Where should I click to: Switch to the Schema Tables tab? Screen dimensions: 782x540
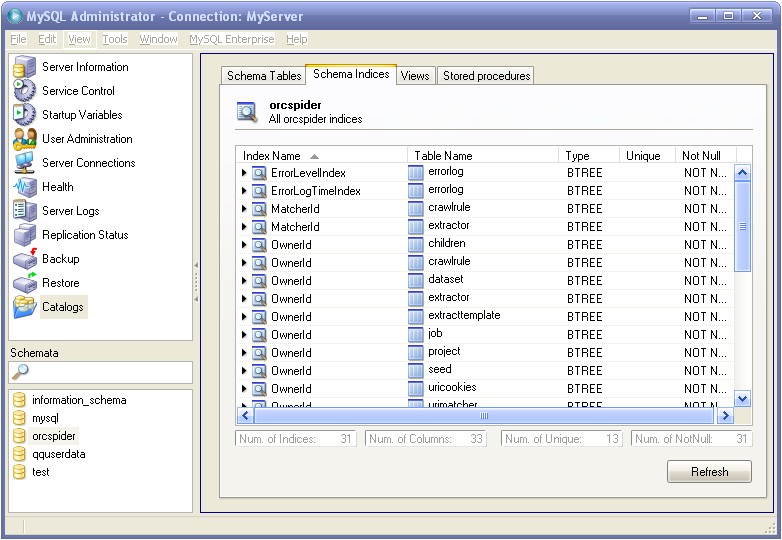pos(264,76)
